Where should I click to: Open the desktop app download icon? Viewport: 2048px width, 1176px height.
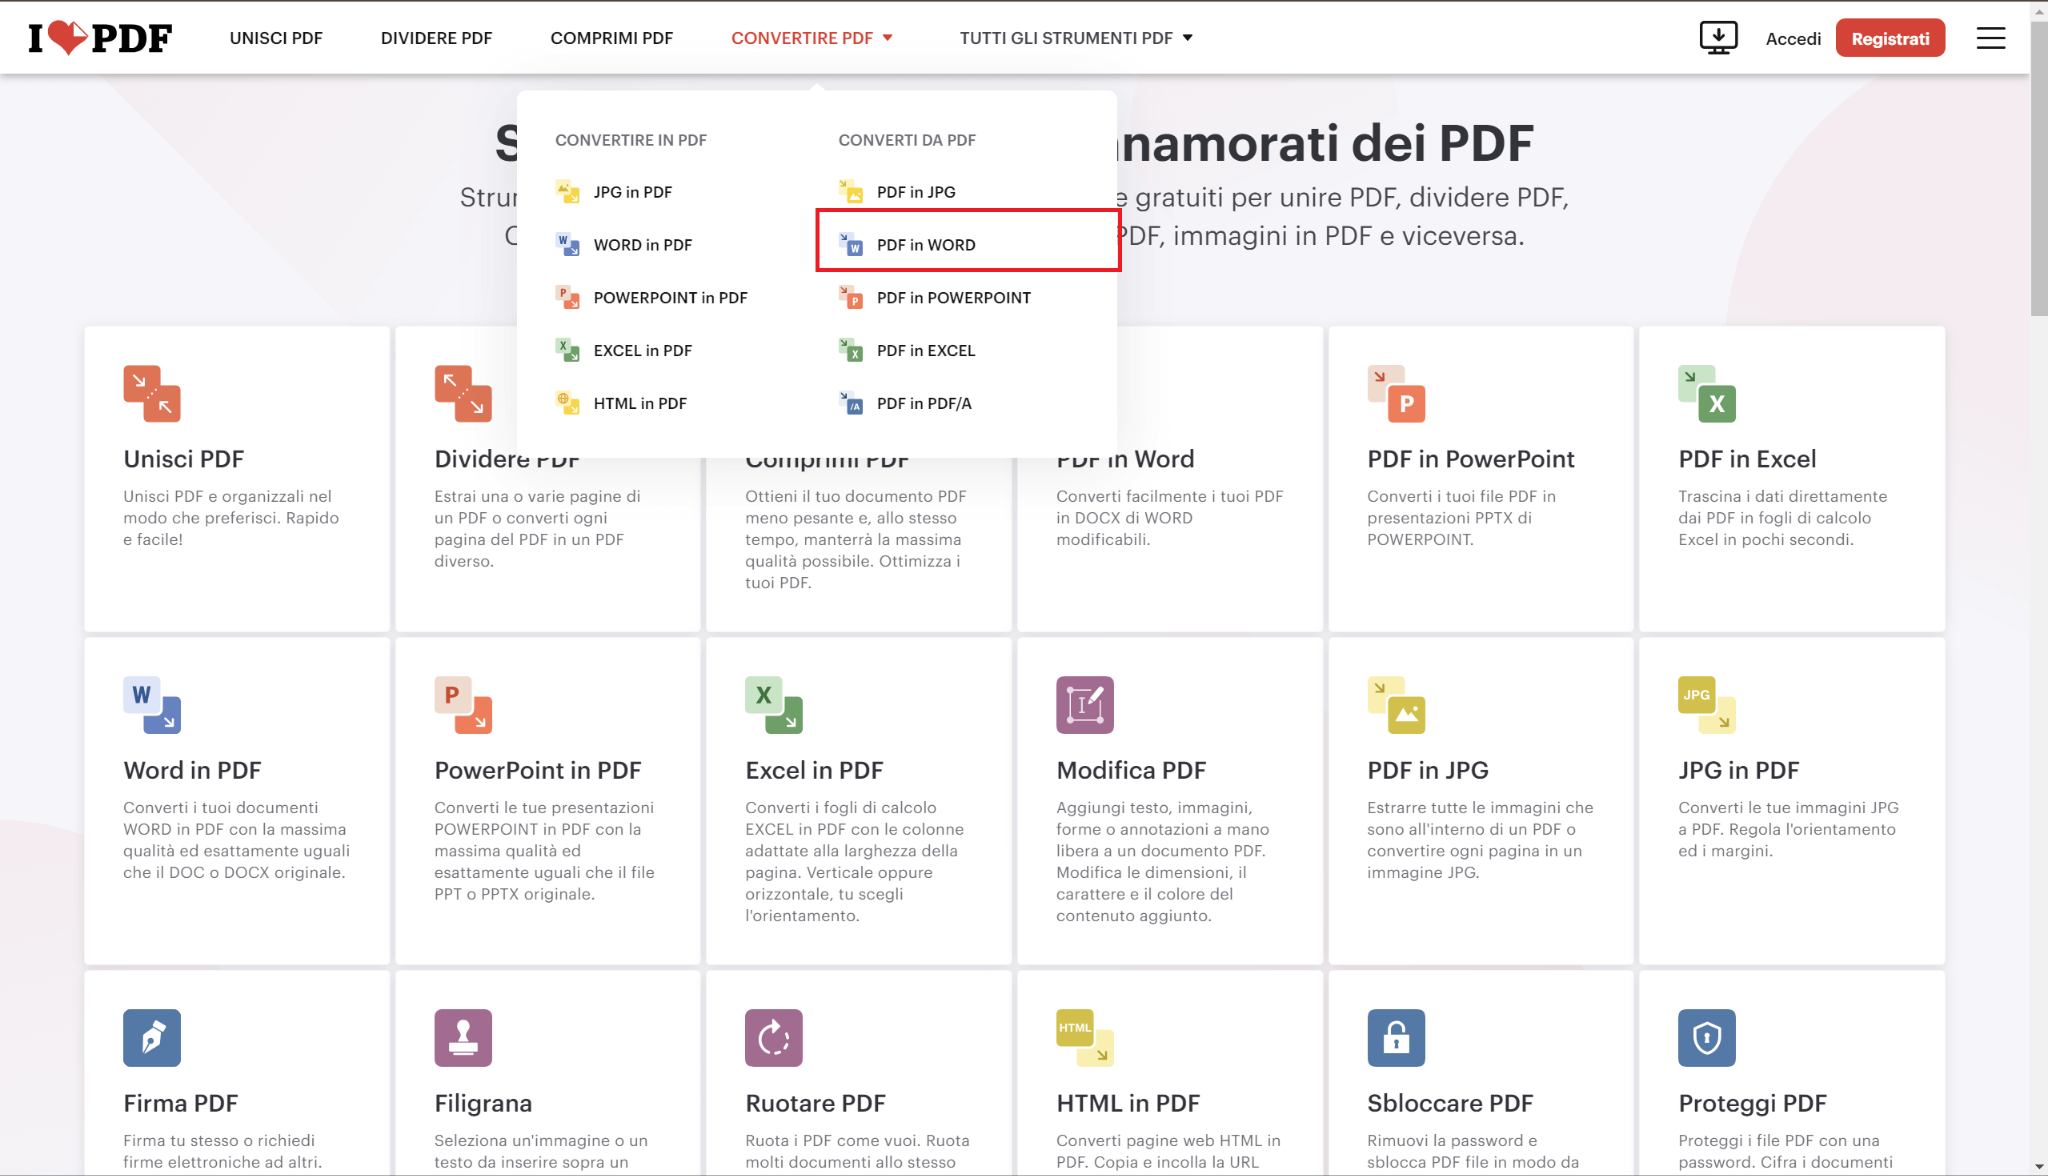coord(1718,38)
